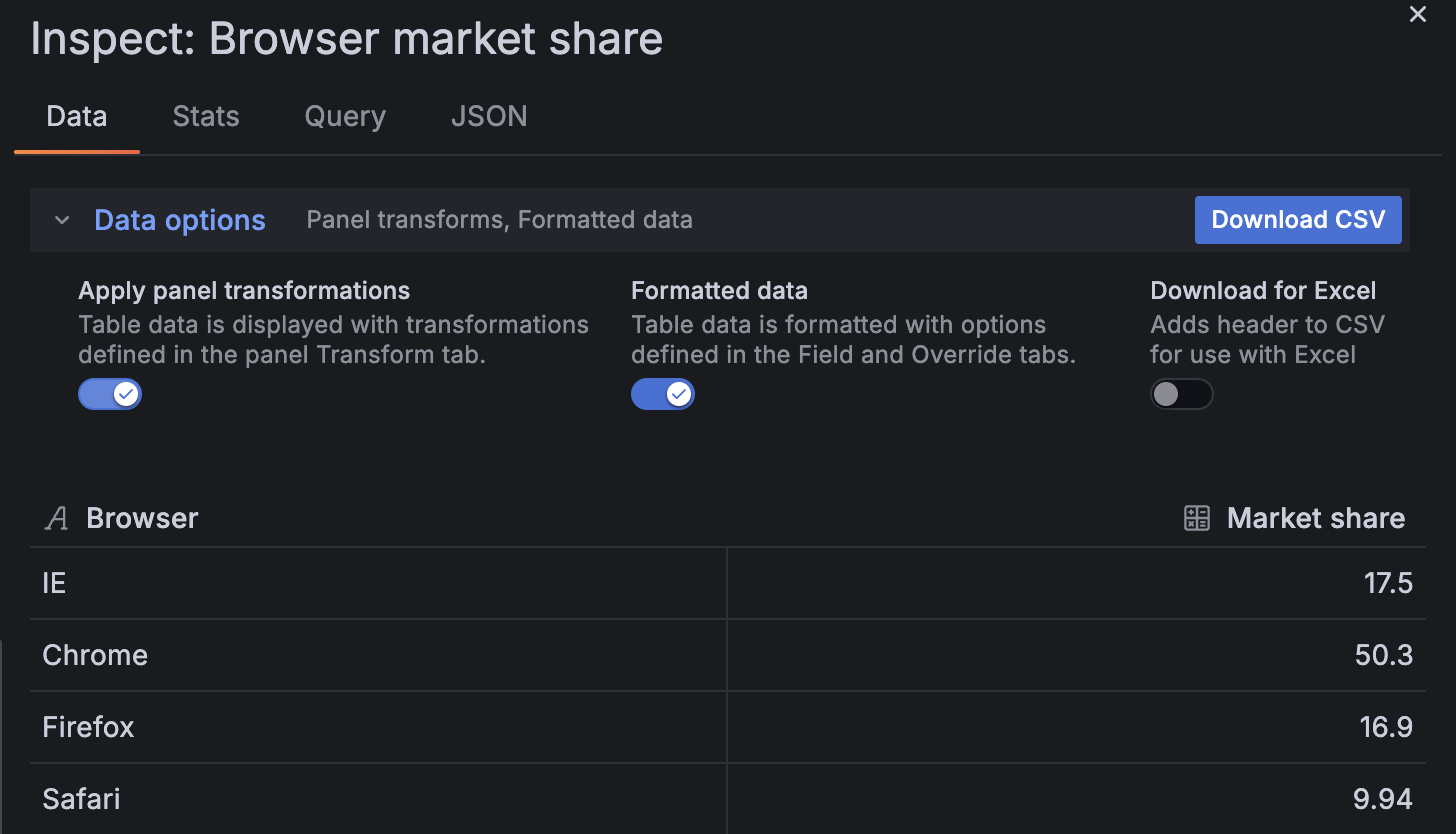Expand Data options by clicking its label

pos(179,220)
